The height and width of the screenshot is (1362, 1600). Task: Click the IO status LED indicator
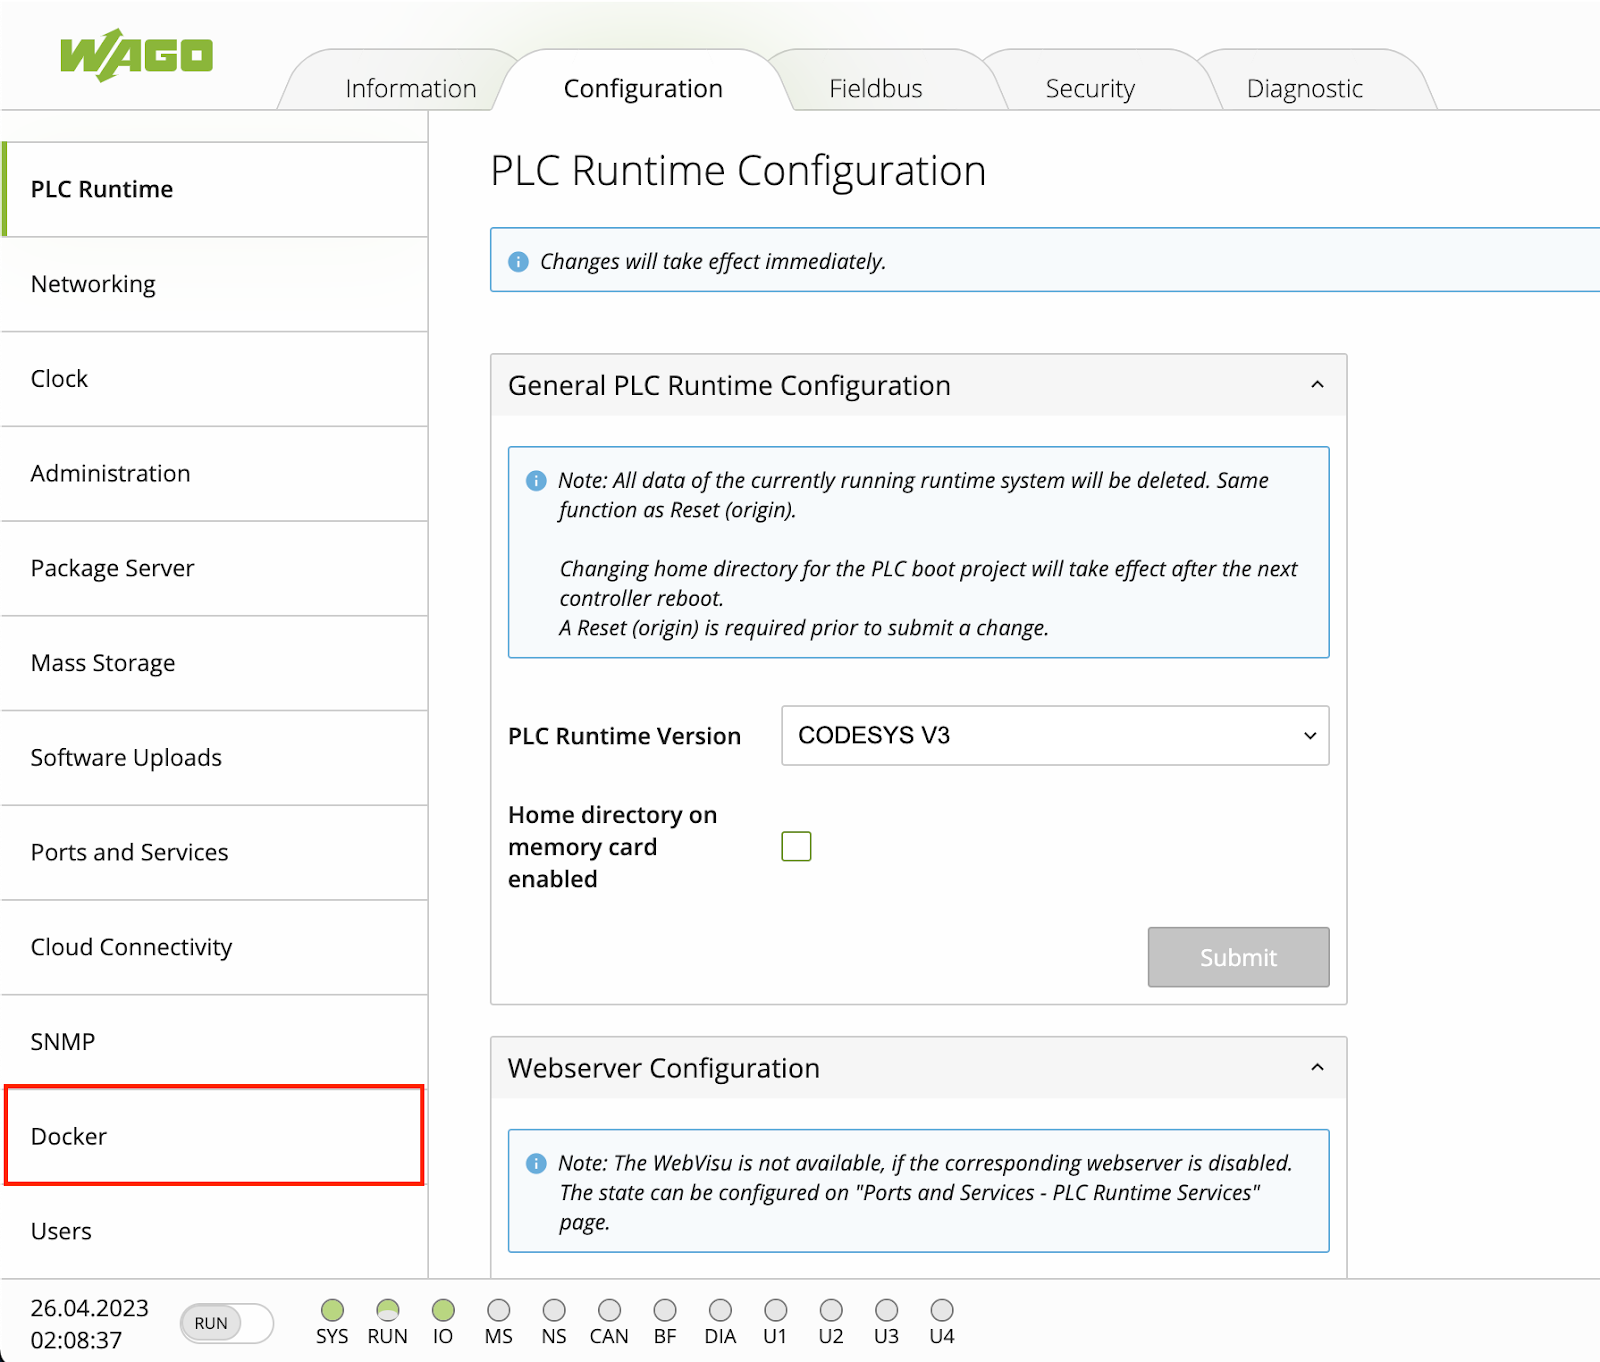tap(443, 1310)
